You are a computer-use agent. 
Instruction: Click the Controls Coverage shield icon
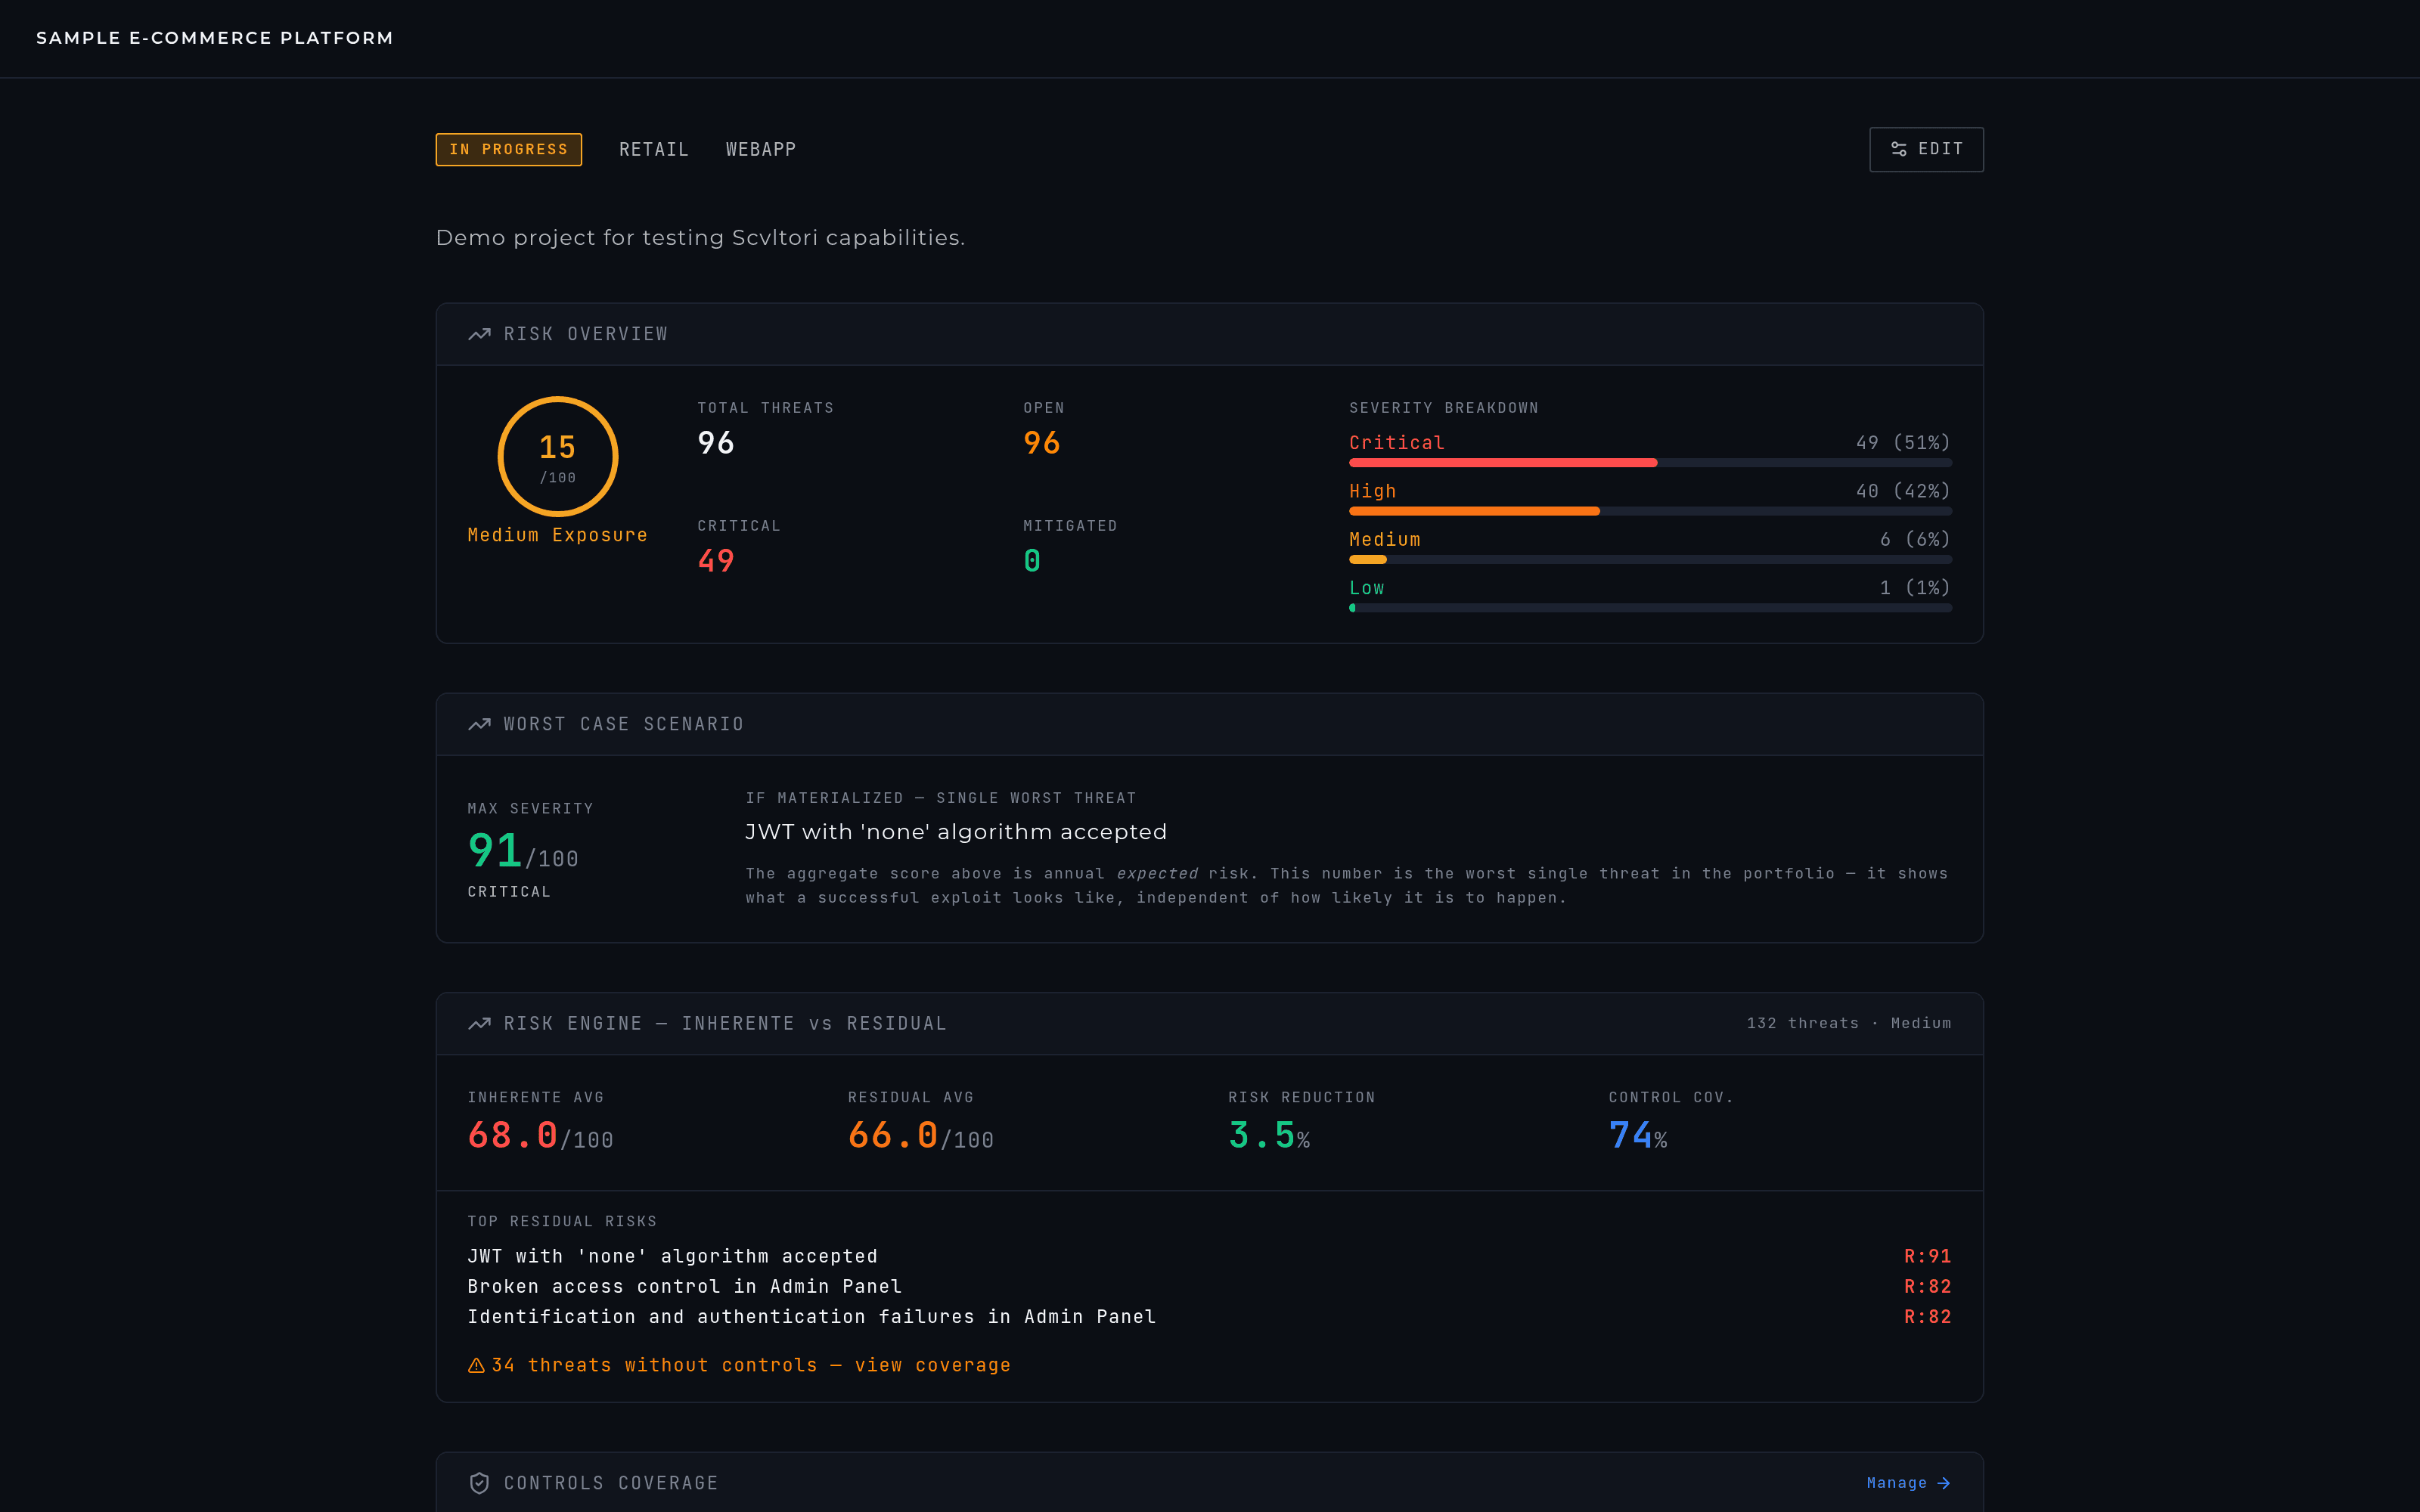(x=479, y=1483)
